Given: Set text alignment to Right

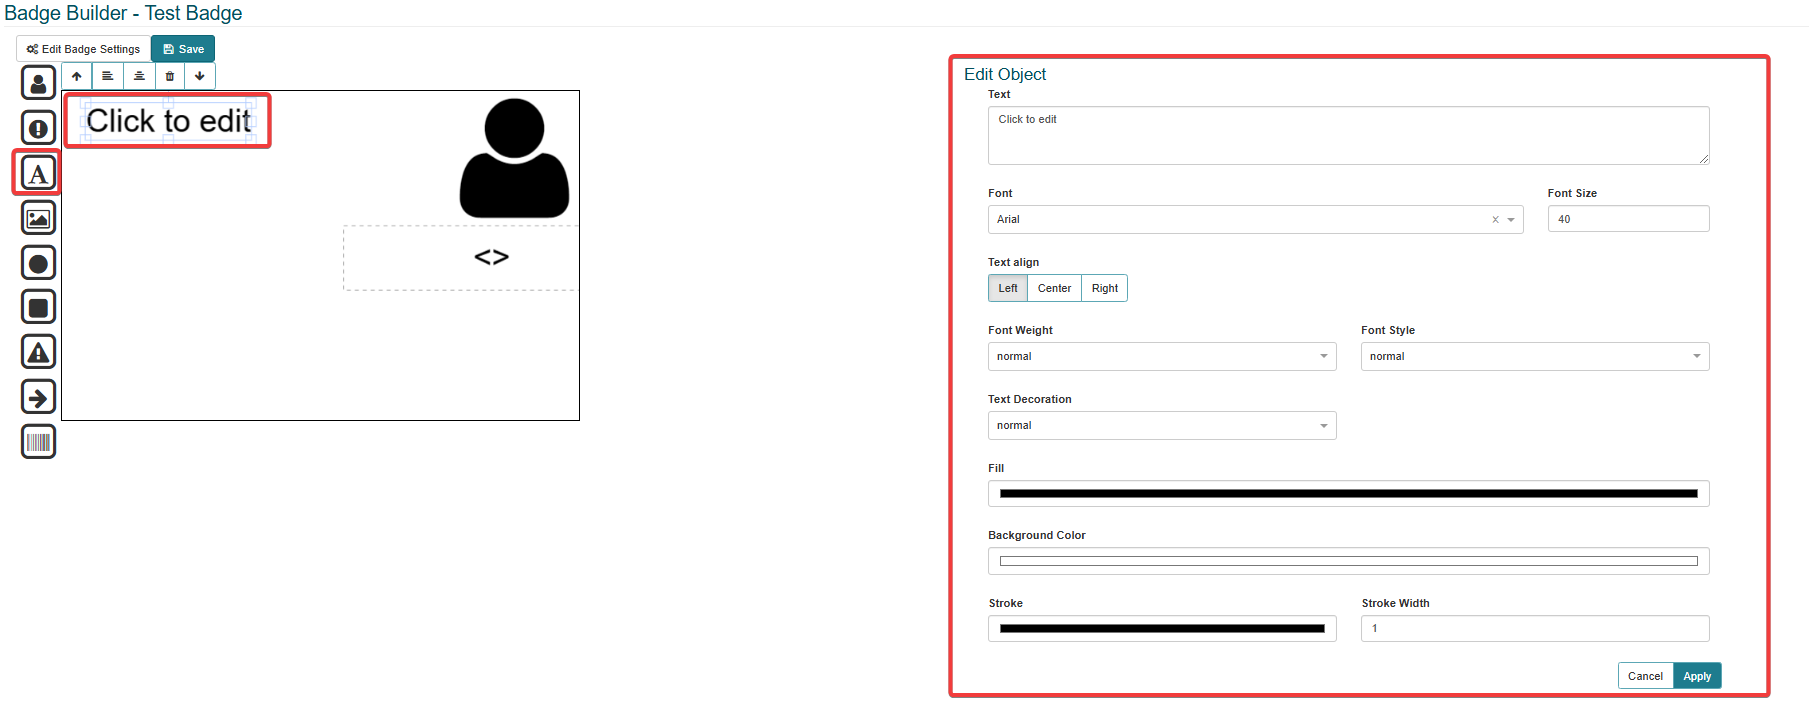Looking at the screenshot, I should pos(1104,288).
